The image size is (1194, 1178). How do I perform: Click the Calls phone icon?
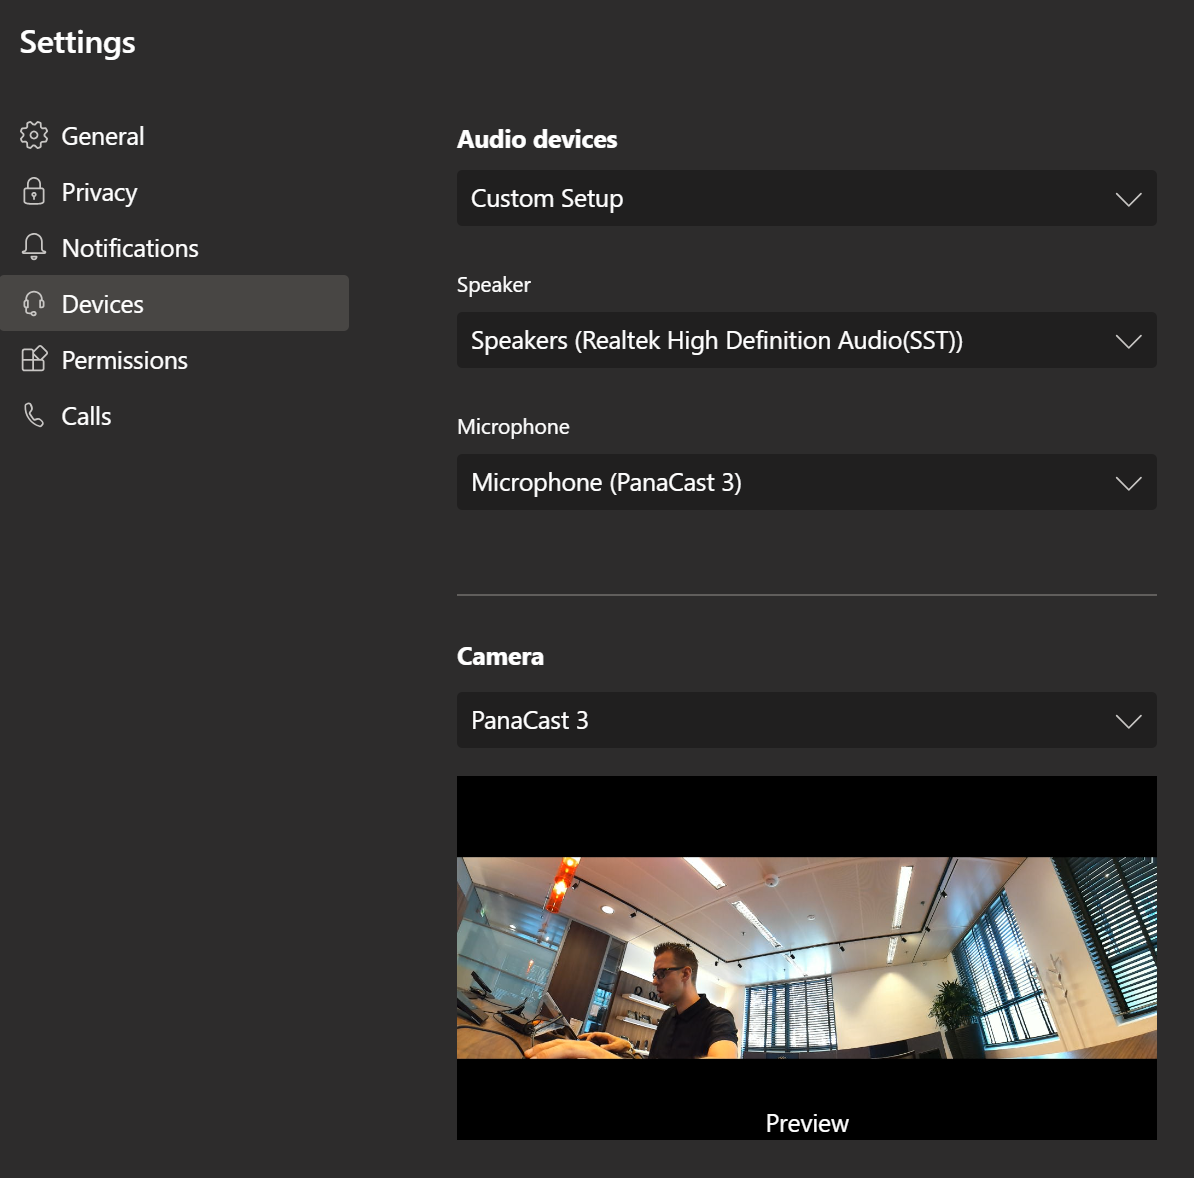click(x=34, y=415)
